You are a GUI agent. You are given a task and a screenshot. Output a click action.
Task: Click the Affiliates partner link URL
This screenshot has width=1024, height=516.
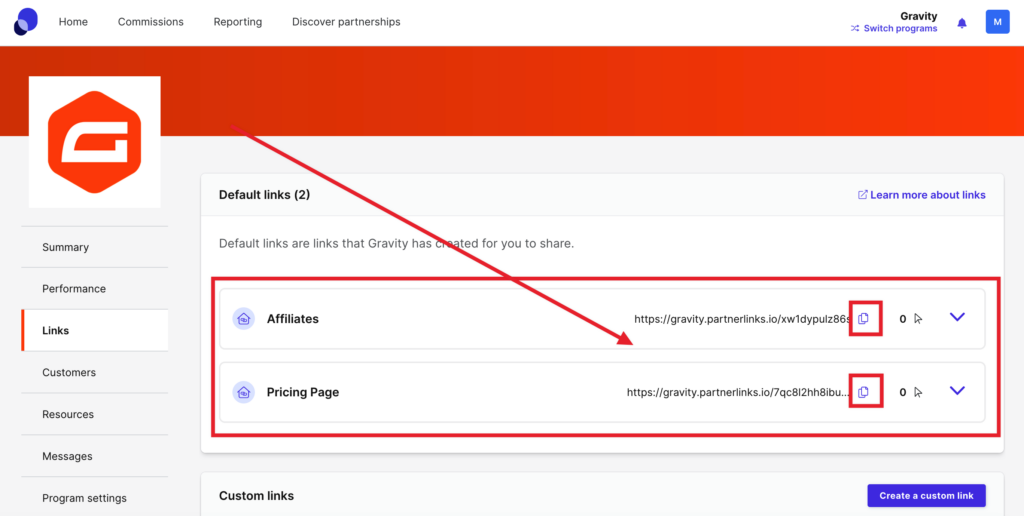coord(741,319)
